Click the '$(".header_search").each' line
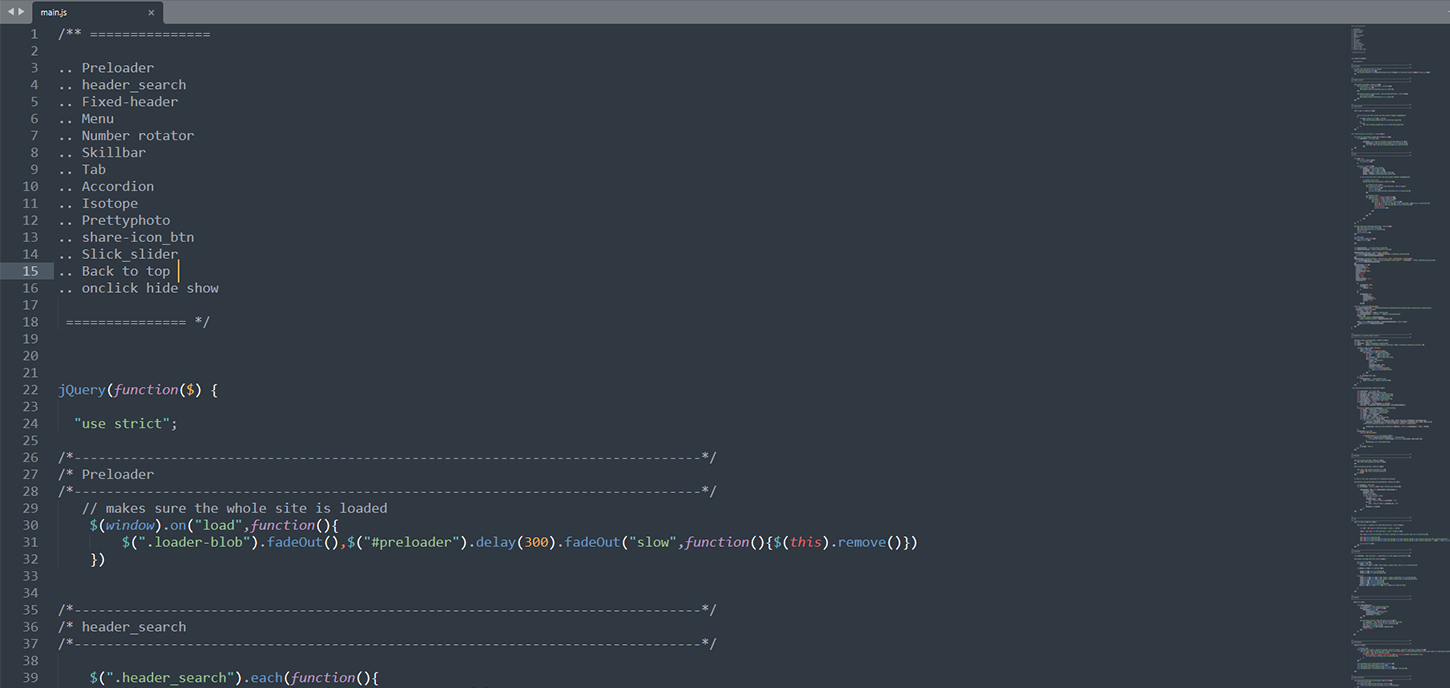The height and width of the screenshot is (688, 1450). [x=235, y=678]
